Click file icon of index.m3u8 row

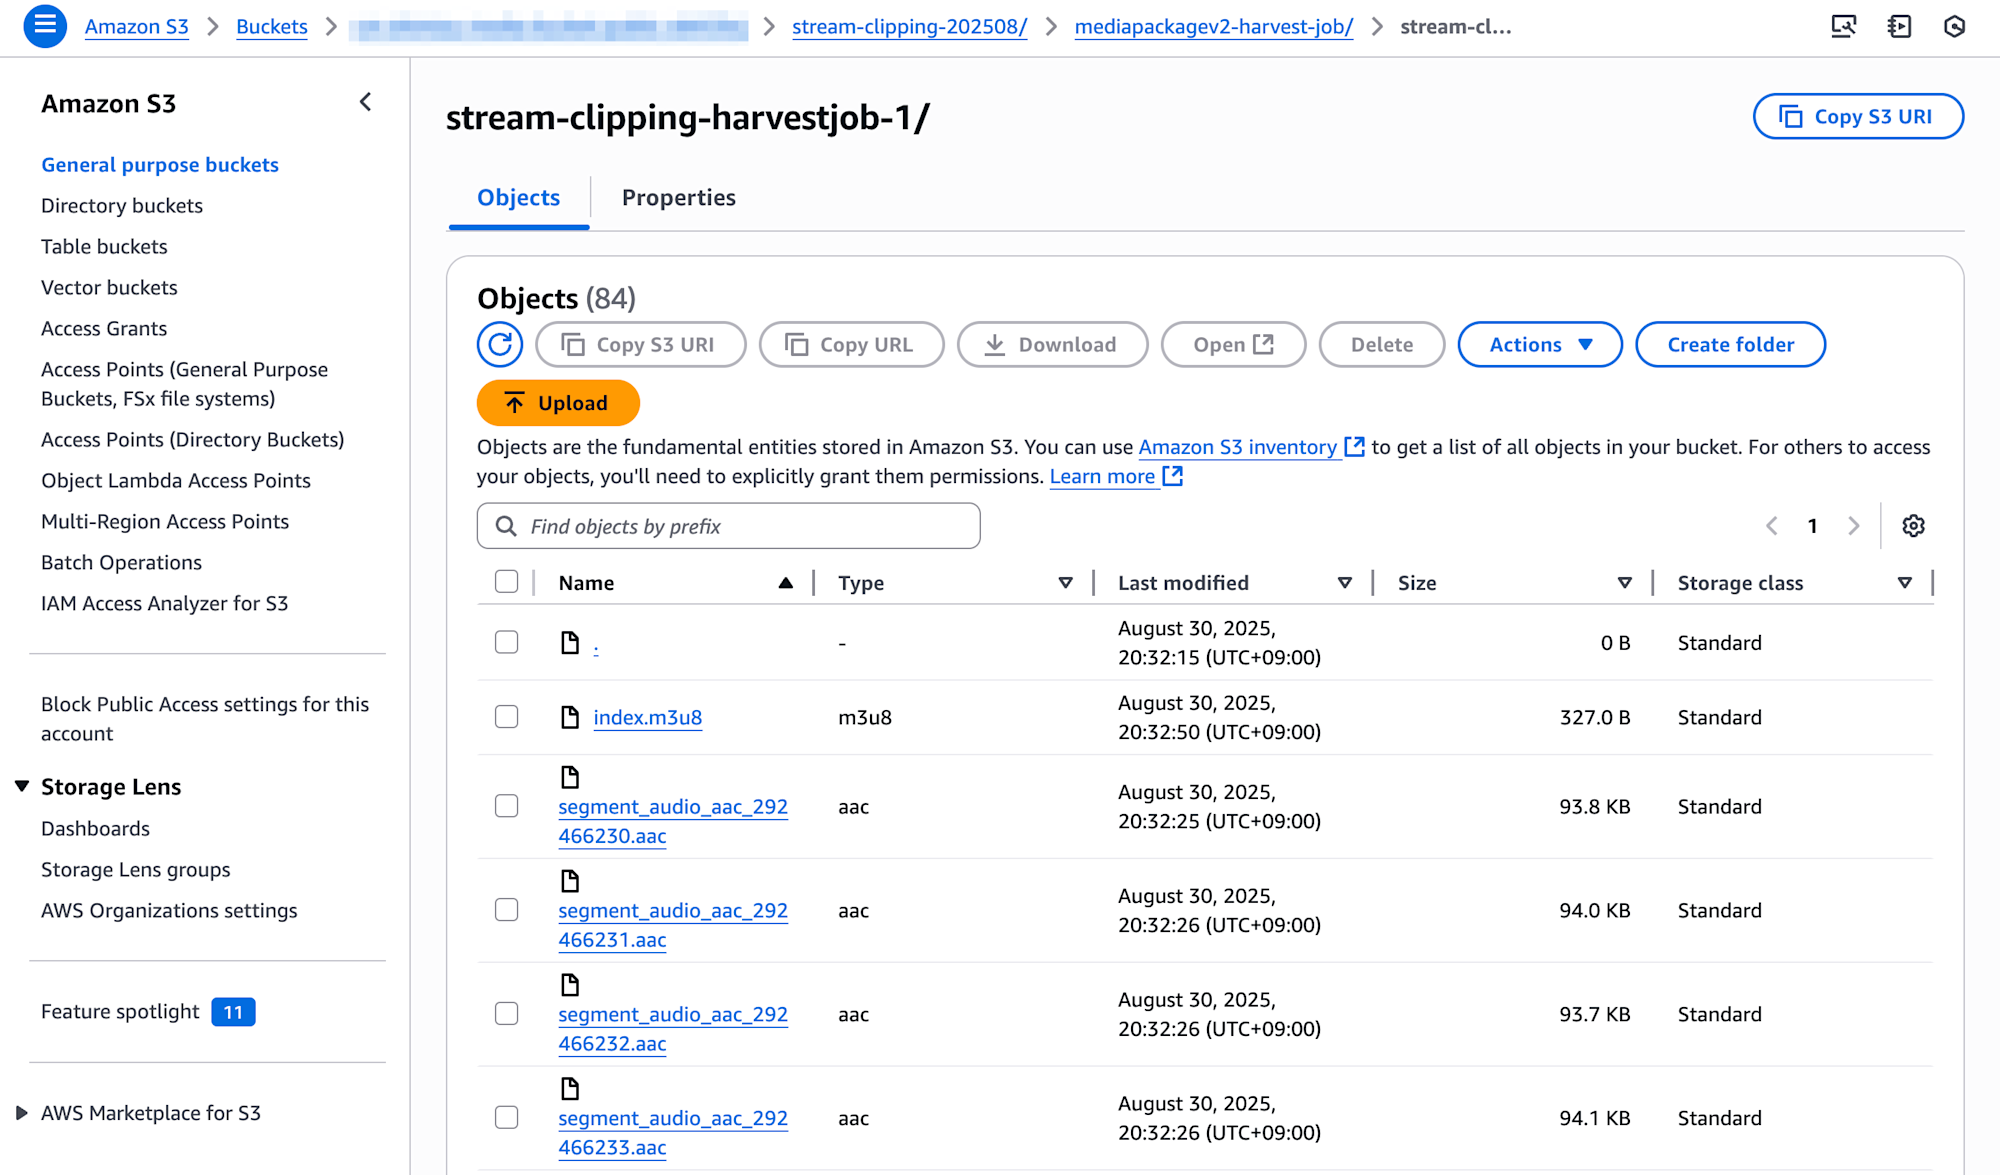point(570,717)
